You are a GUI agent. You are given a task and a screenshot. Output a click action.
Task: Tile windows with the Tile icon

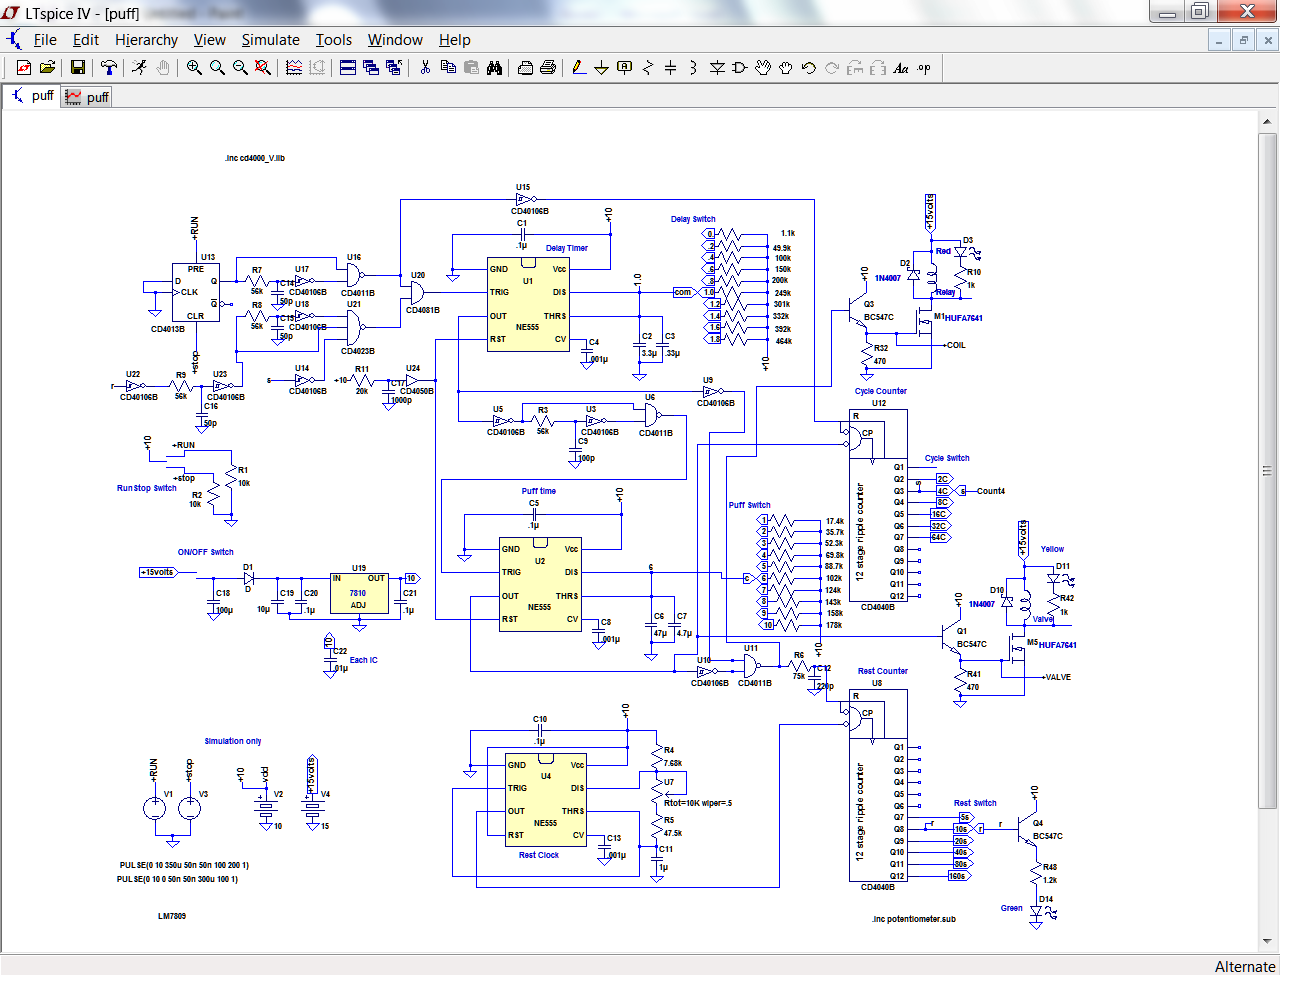tap(348, 68)
